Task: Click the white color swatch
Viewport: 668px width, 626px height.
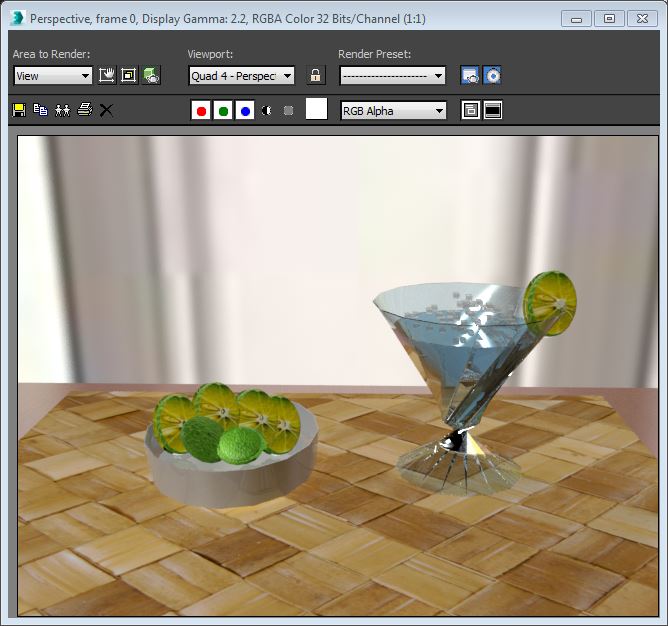Action: point(316,110)
